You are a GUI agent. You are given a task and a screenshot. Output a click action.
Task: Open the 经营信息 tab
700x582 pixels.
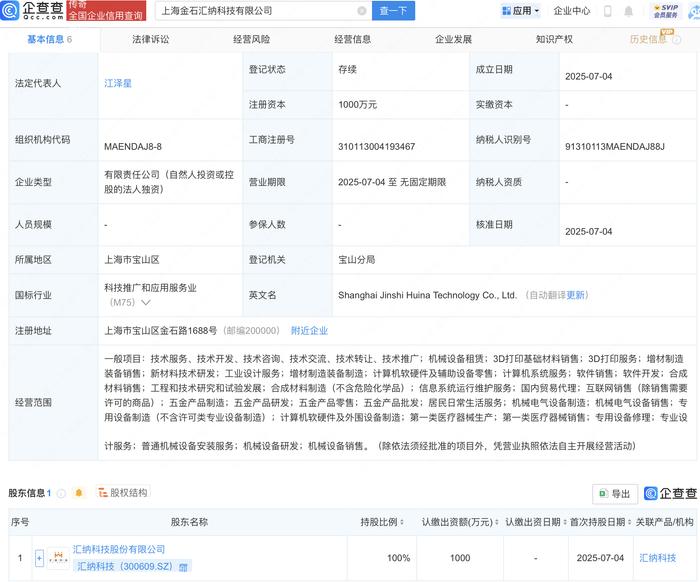point(352,39)
